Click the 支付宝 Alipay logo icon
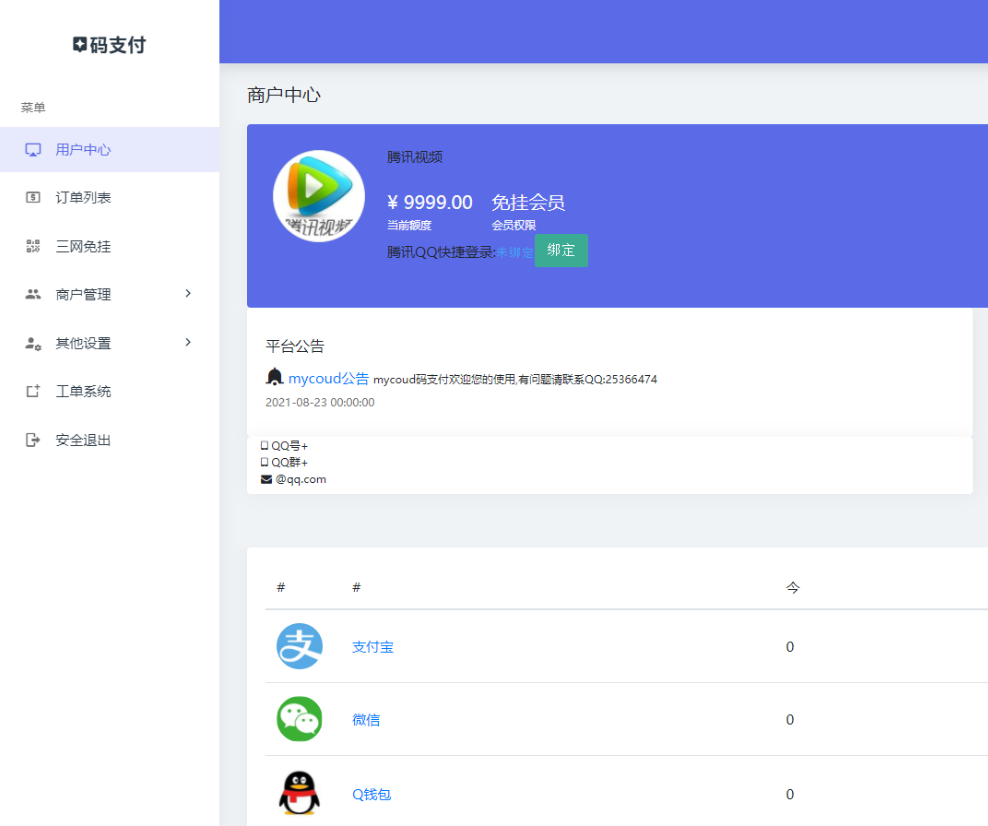The image size is (988, 826). 299,646
